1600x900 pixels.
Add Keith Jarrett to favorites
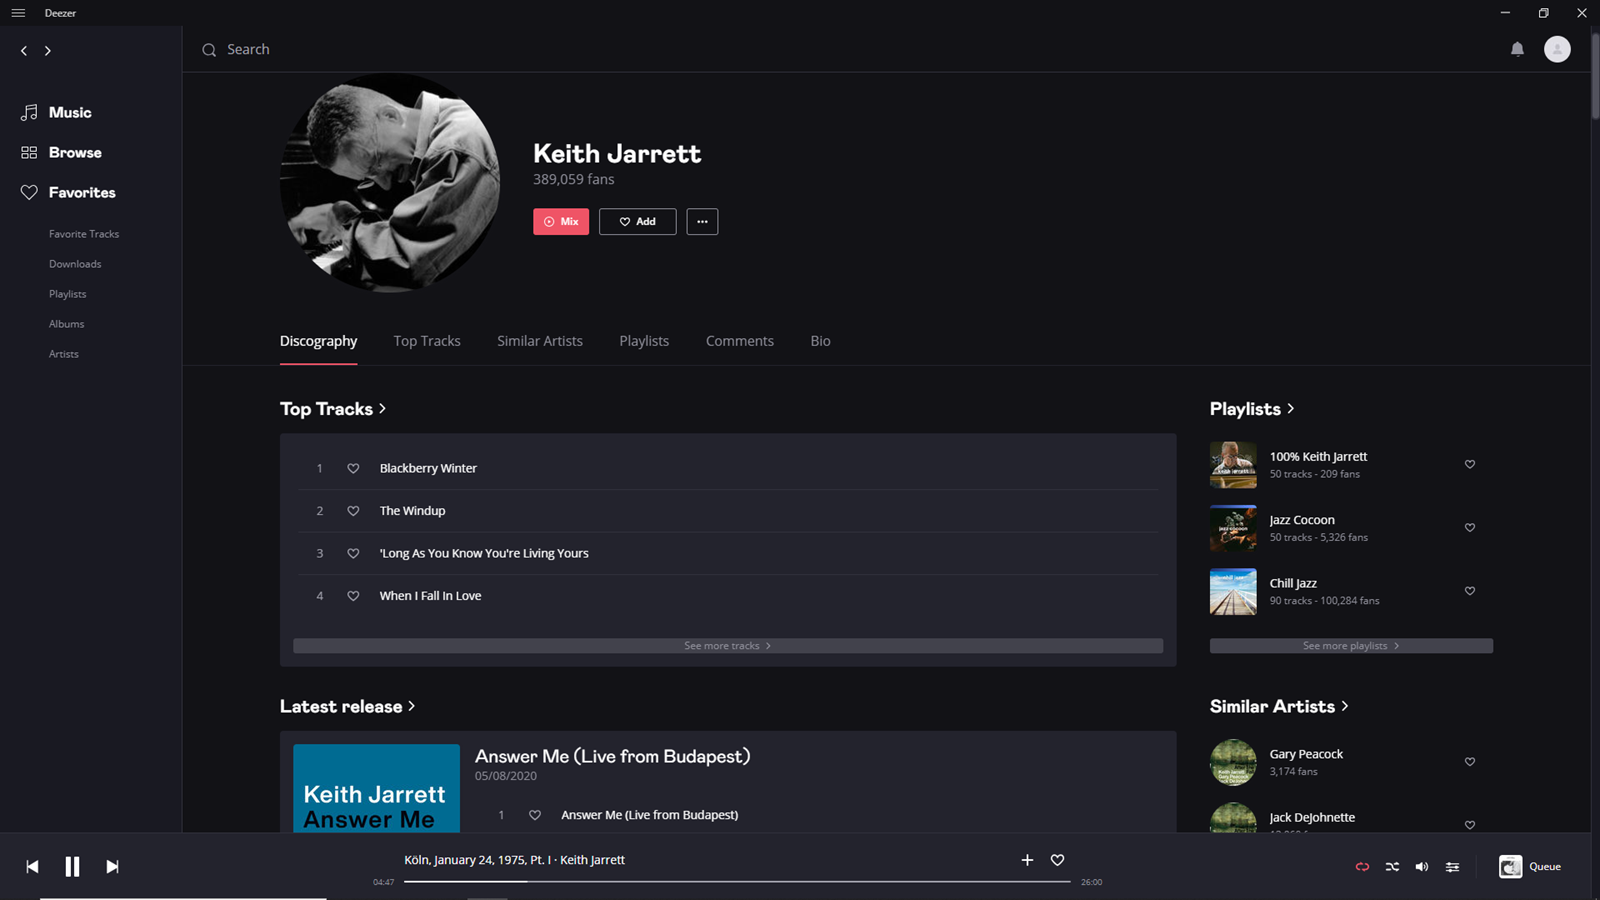(x=637, y=221)
